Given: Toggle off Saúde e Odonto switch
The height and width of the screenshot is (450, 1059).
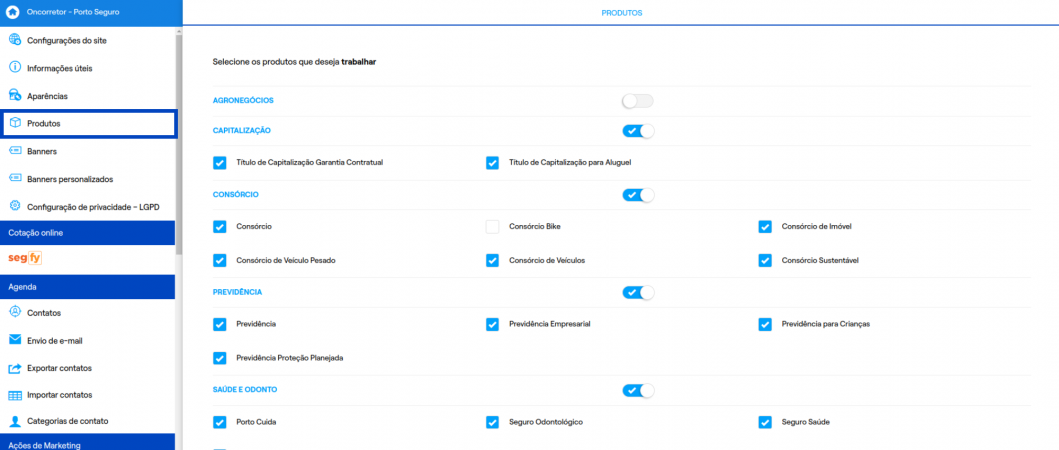Looking at the screenshot, I should click(638, 391).
